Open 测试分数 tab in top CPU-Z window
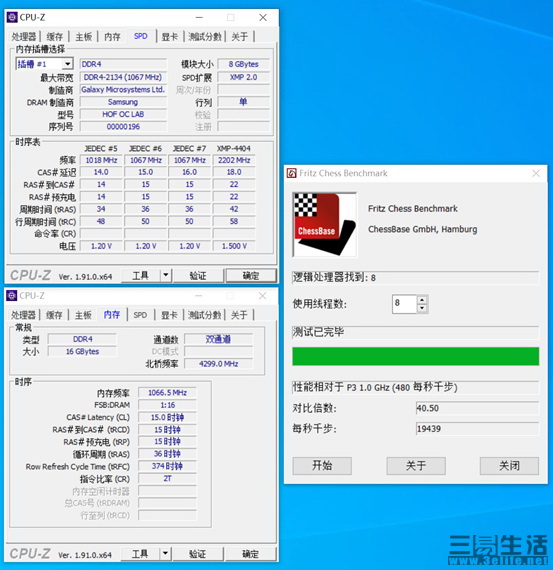 pos(205,37)
